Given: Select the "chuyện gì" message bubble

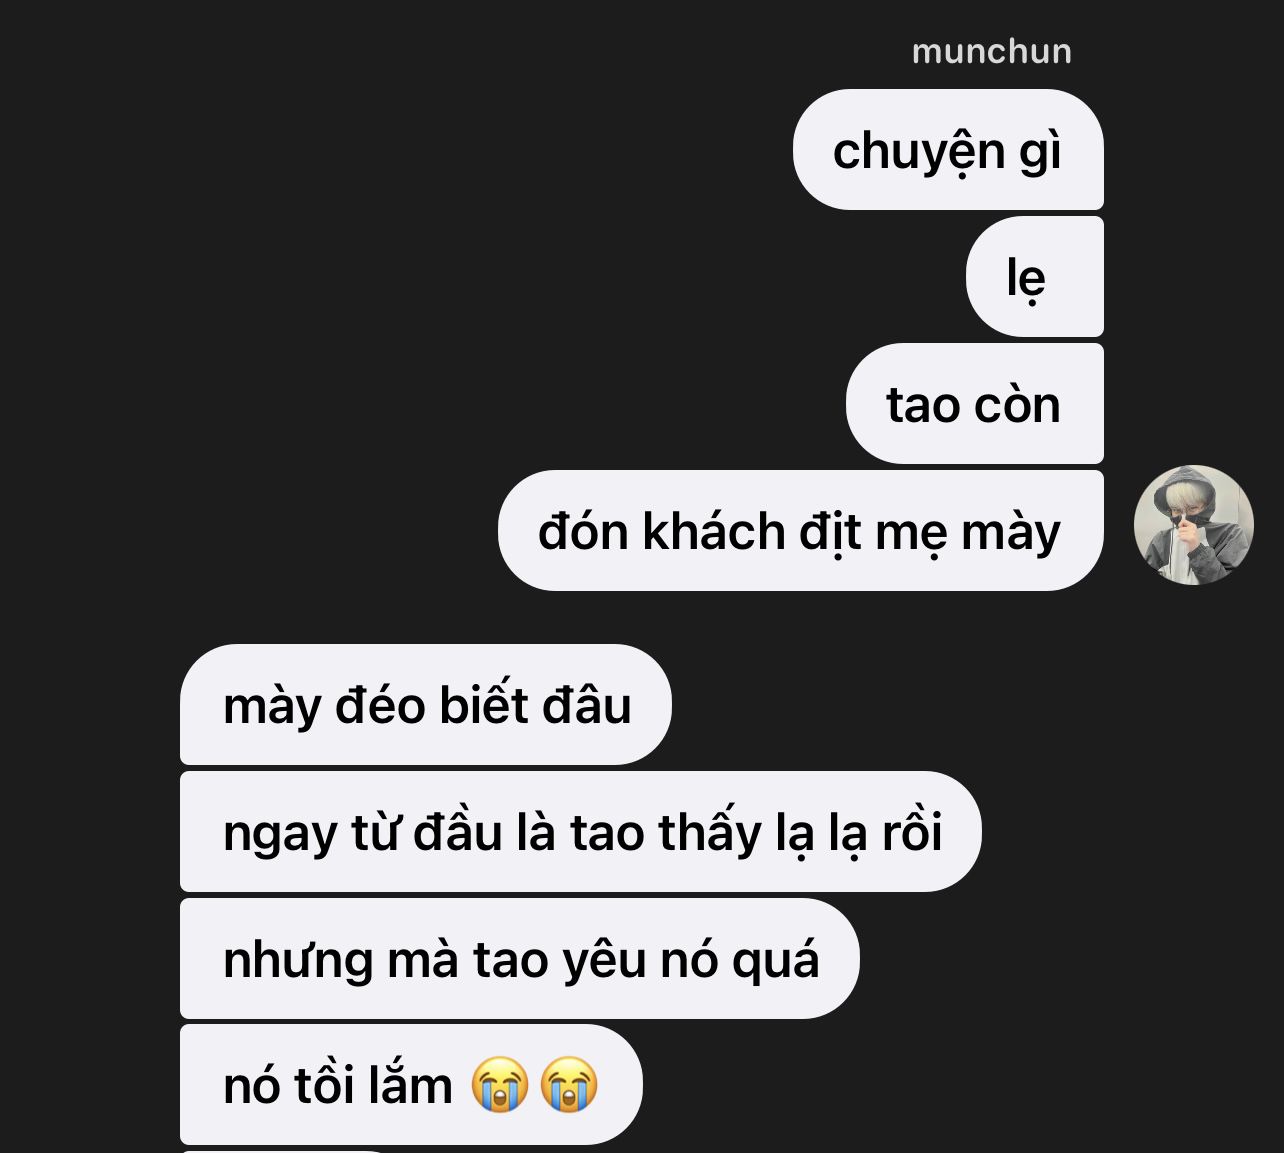Looking at the screenshot, I should pos(948,150).
